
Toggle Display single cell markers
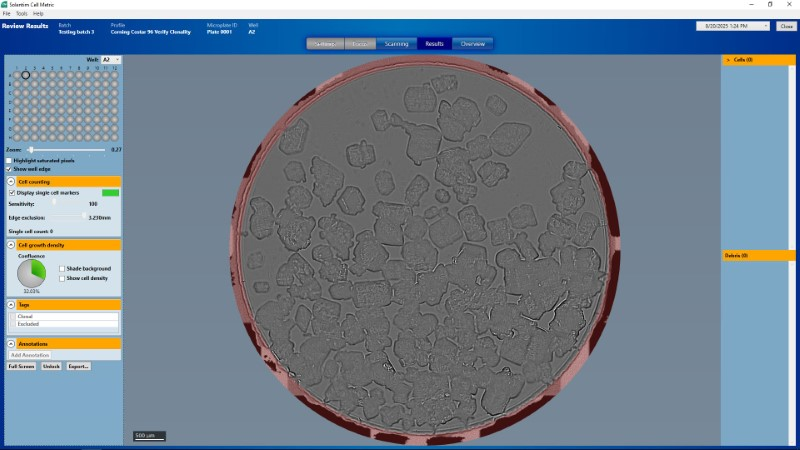[12, 192]
